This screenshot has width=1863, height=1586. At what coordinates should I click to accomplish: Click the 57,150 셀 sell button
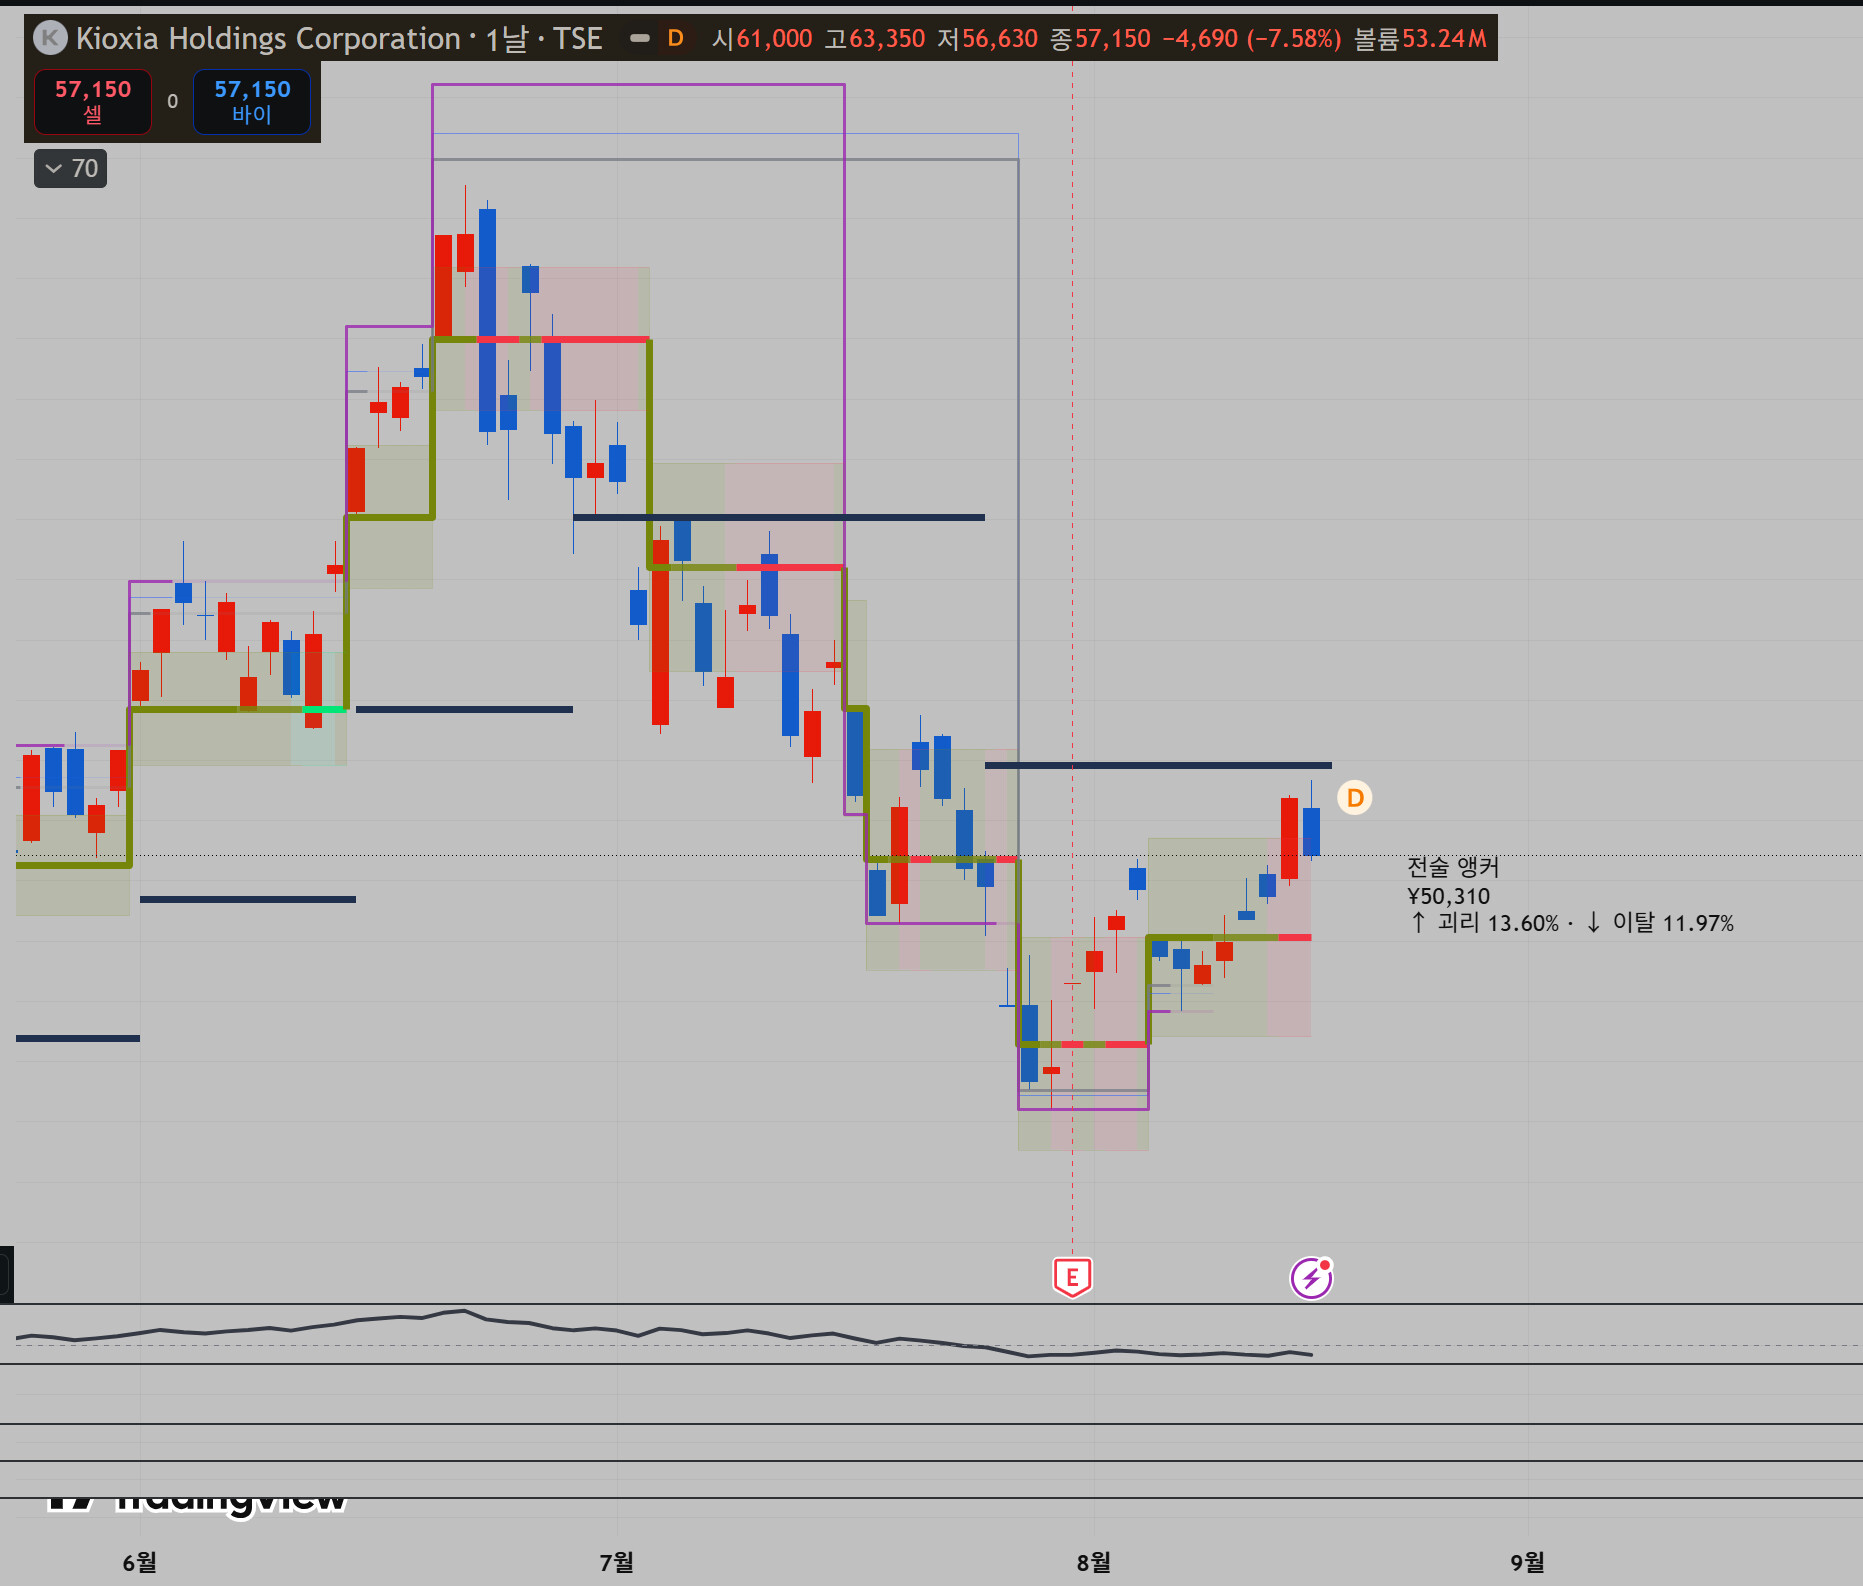click(x=93, y=101)
